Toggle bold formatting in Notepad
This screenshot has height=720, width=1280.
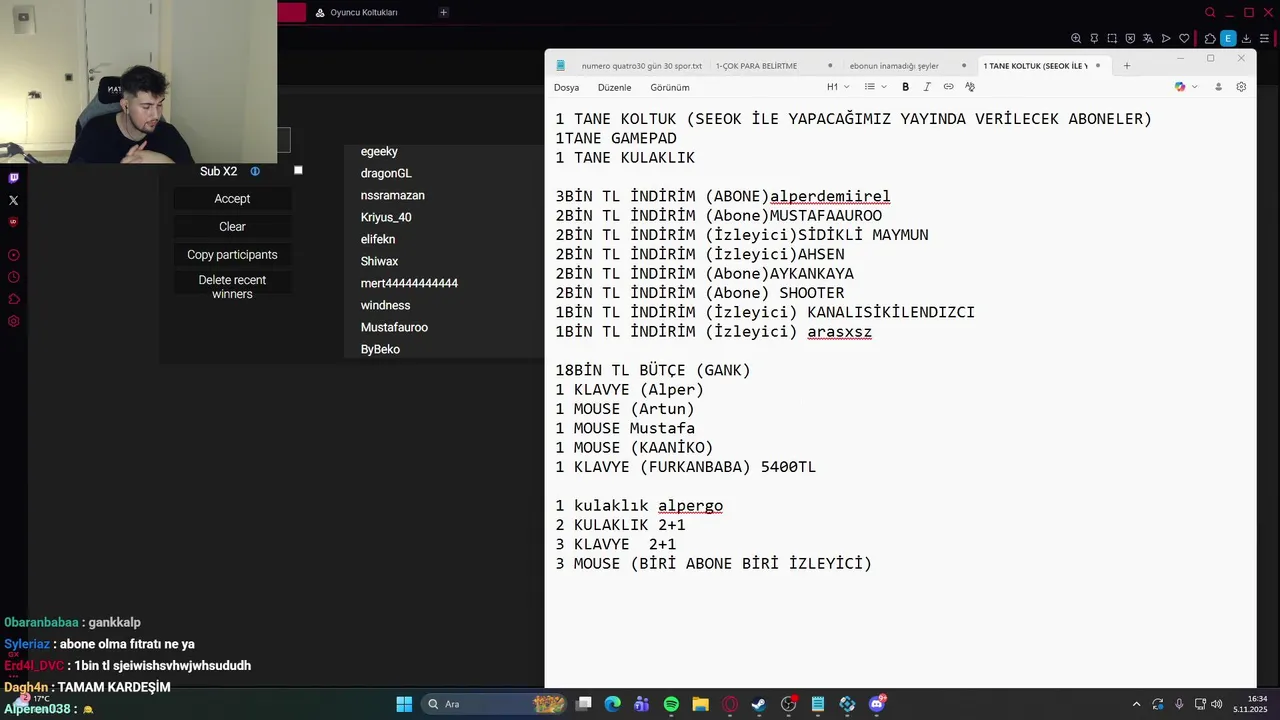(x=906, y=87)
